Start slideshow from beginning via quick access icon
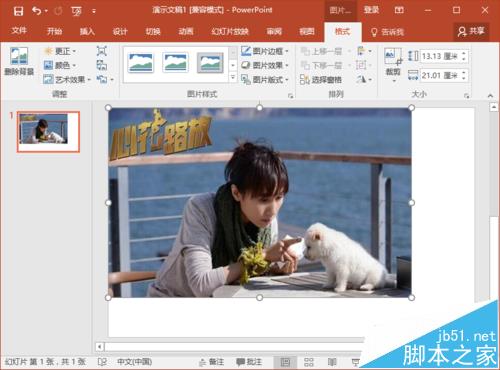This screenshot has width=500, height=370. [76, 12]
